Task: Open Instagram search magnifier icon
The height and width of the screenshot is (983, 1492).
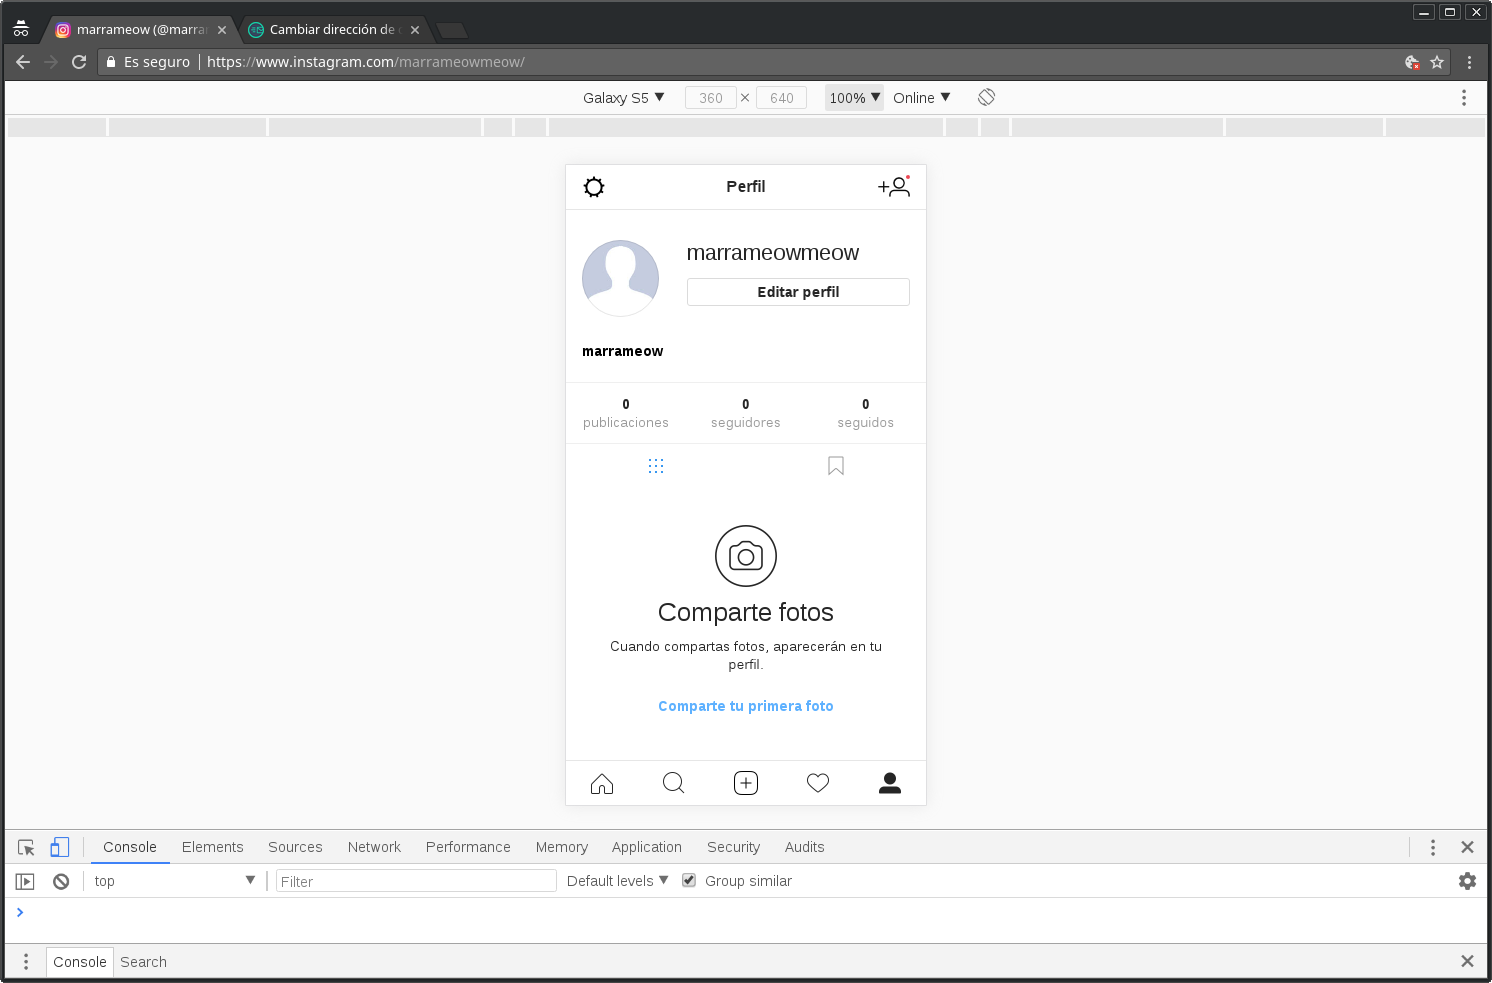Action: [674, 783]
